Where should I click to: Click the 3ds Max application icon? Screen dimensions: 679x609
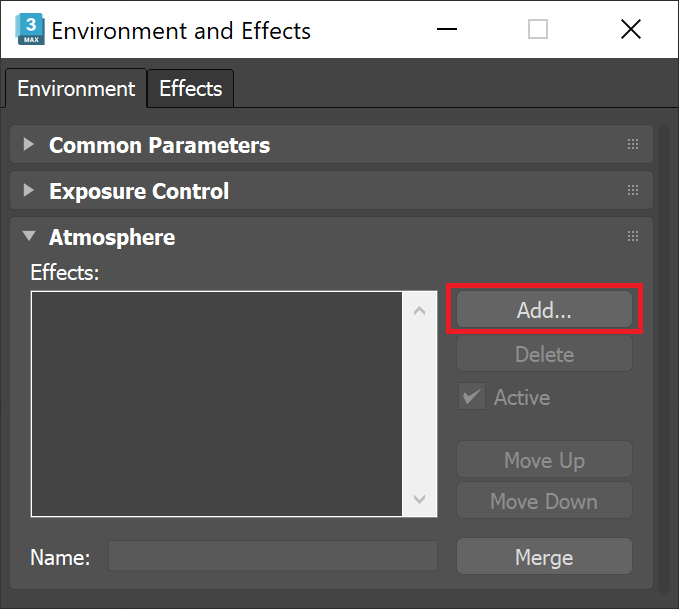pyautogui.click(x=29, y=30)
